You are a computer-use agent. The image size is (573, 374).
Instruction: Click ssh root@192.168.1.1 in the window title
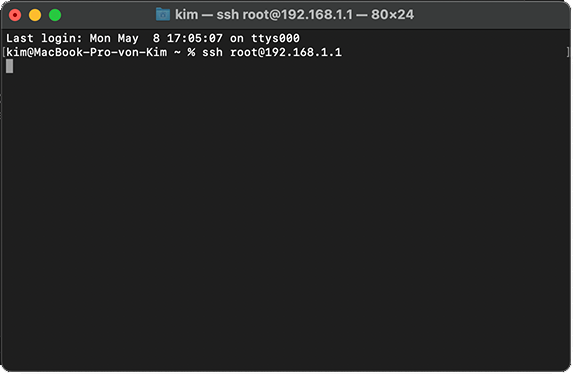coord(285,15)
